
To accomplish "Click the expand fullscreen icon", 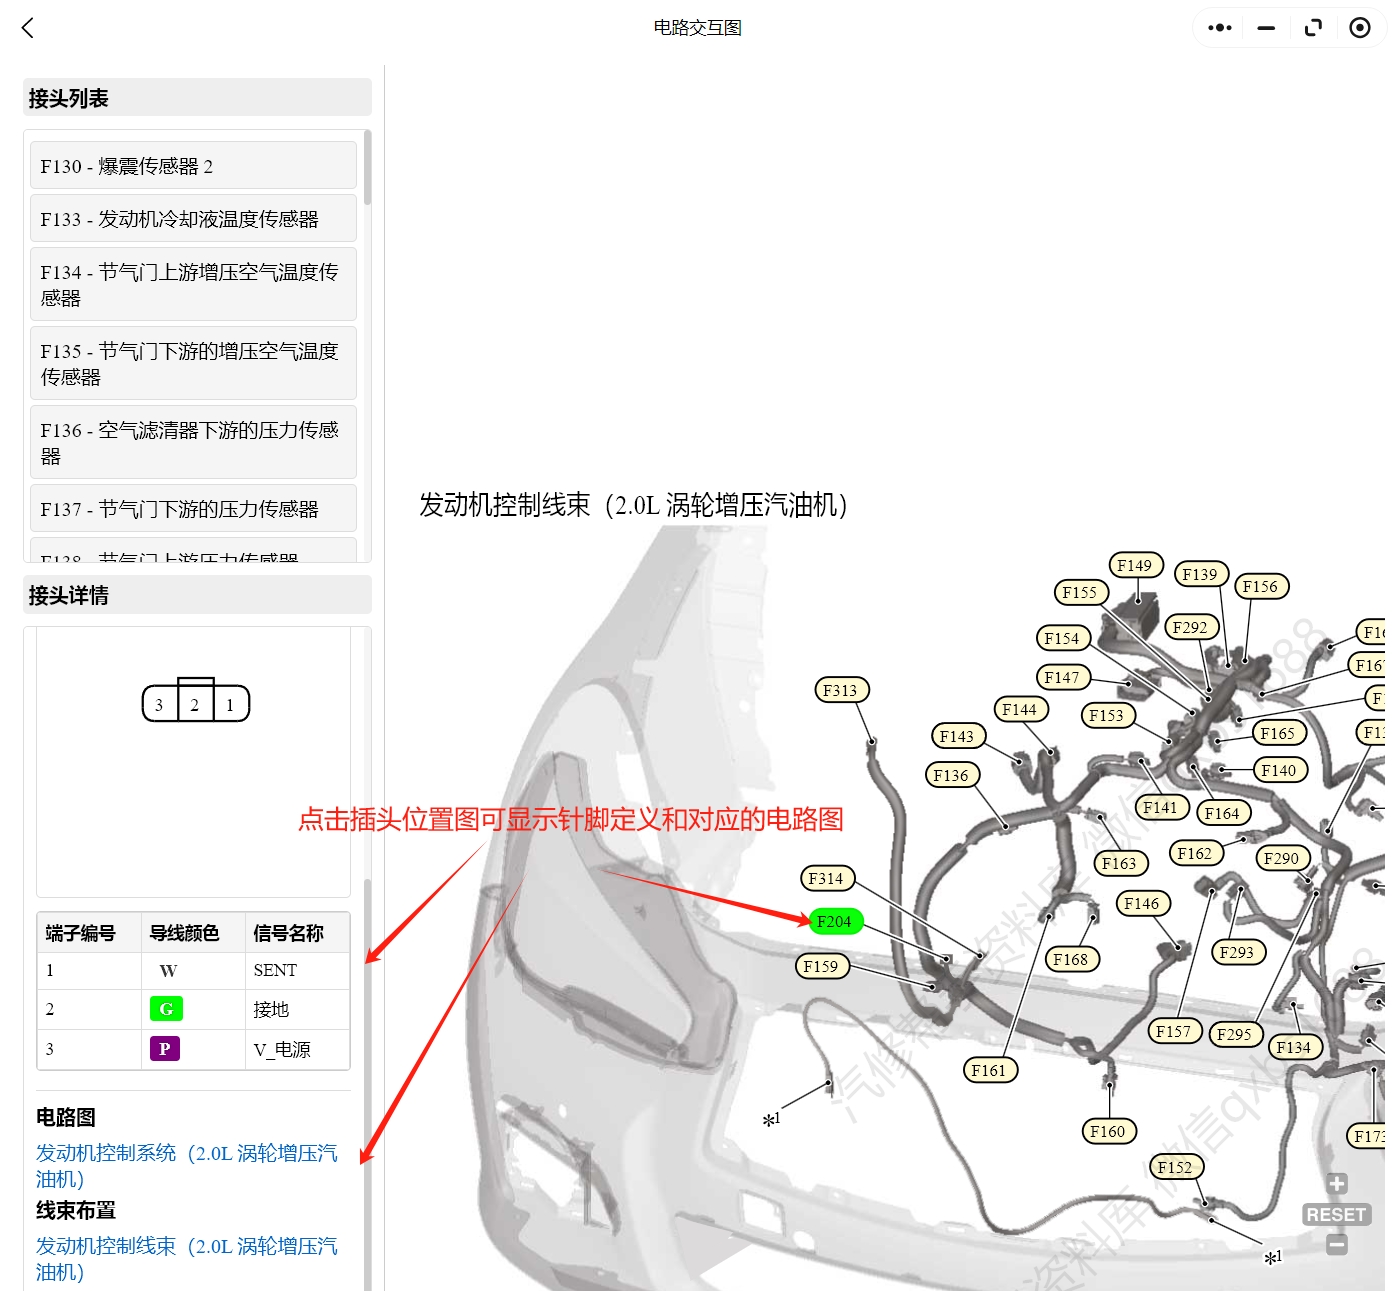I will 1313,28.
